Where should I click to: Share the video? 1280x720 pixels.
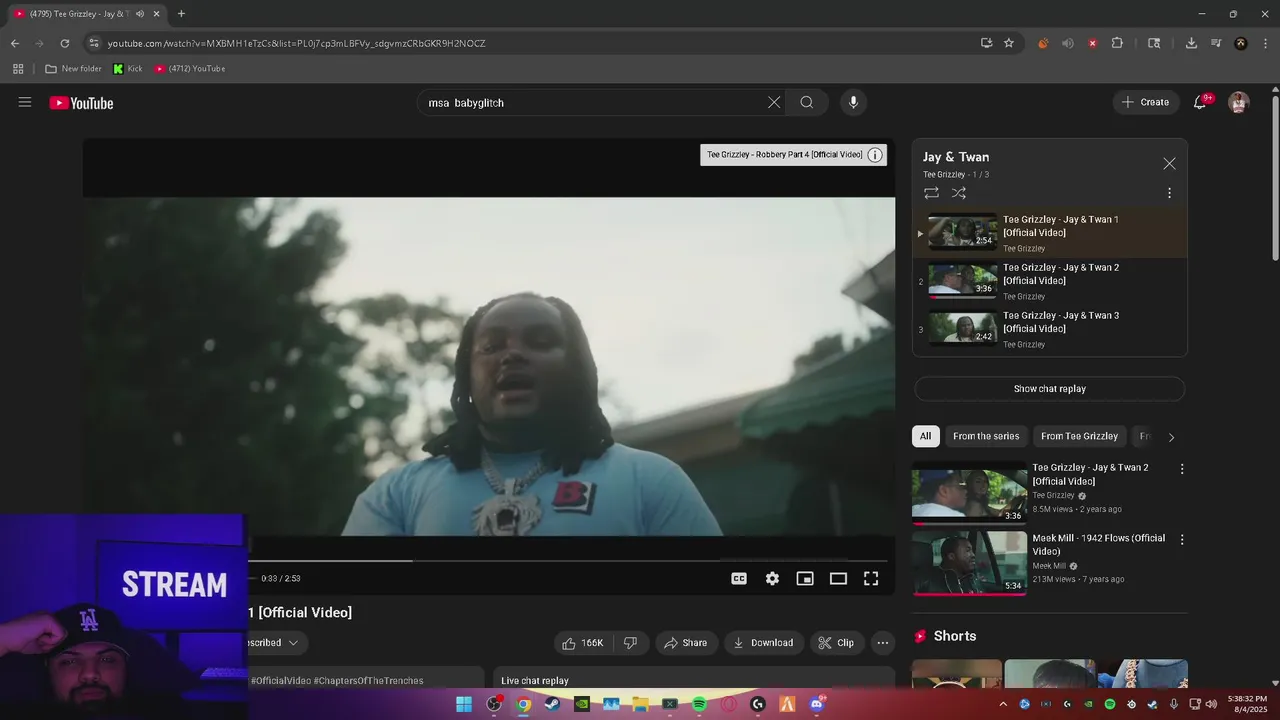tap(685, 643)
